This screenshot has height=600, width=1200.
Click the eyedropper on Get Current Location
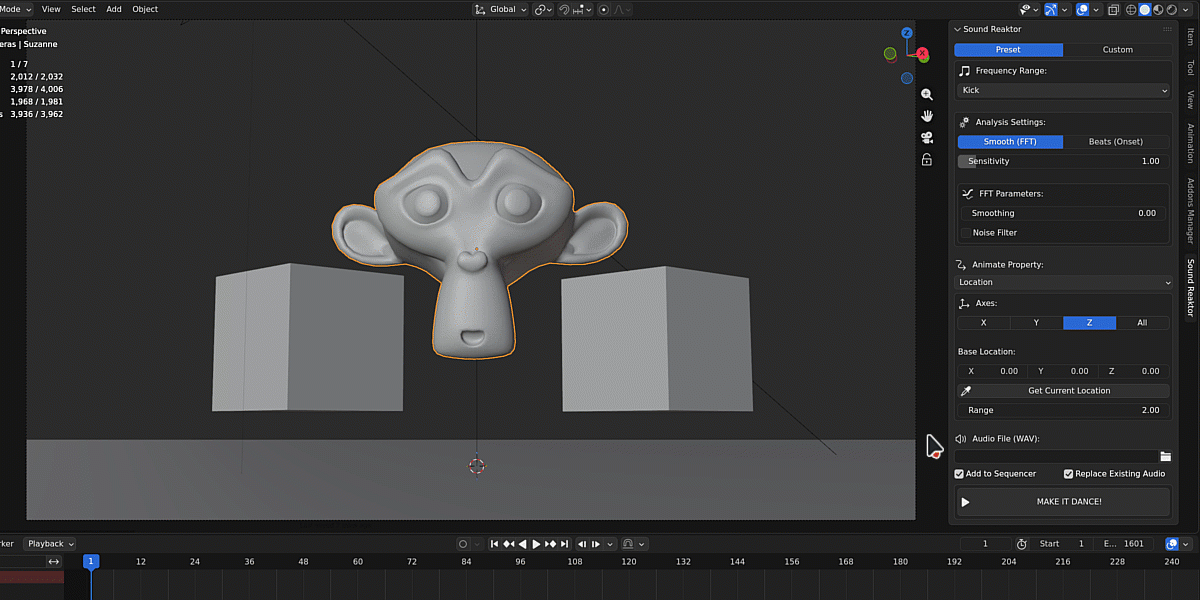pos(966,391)
